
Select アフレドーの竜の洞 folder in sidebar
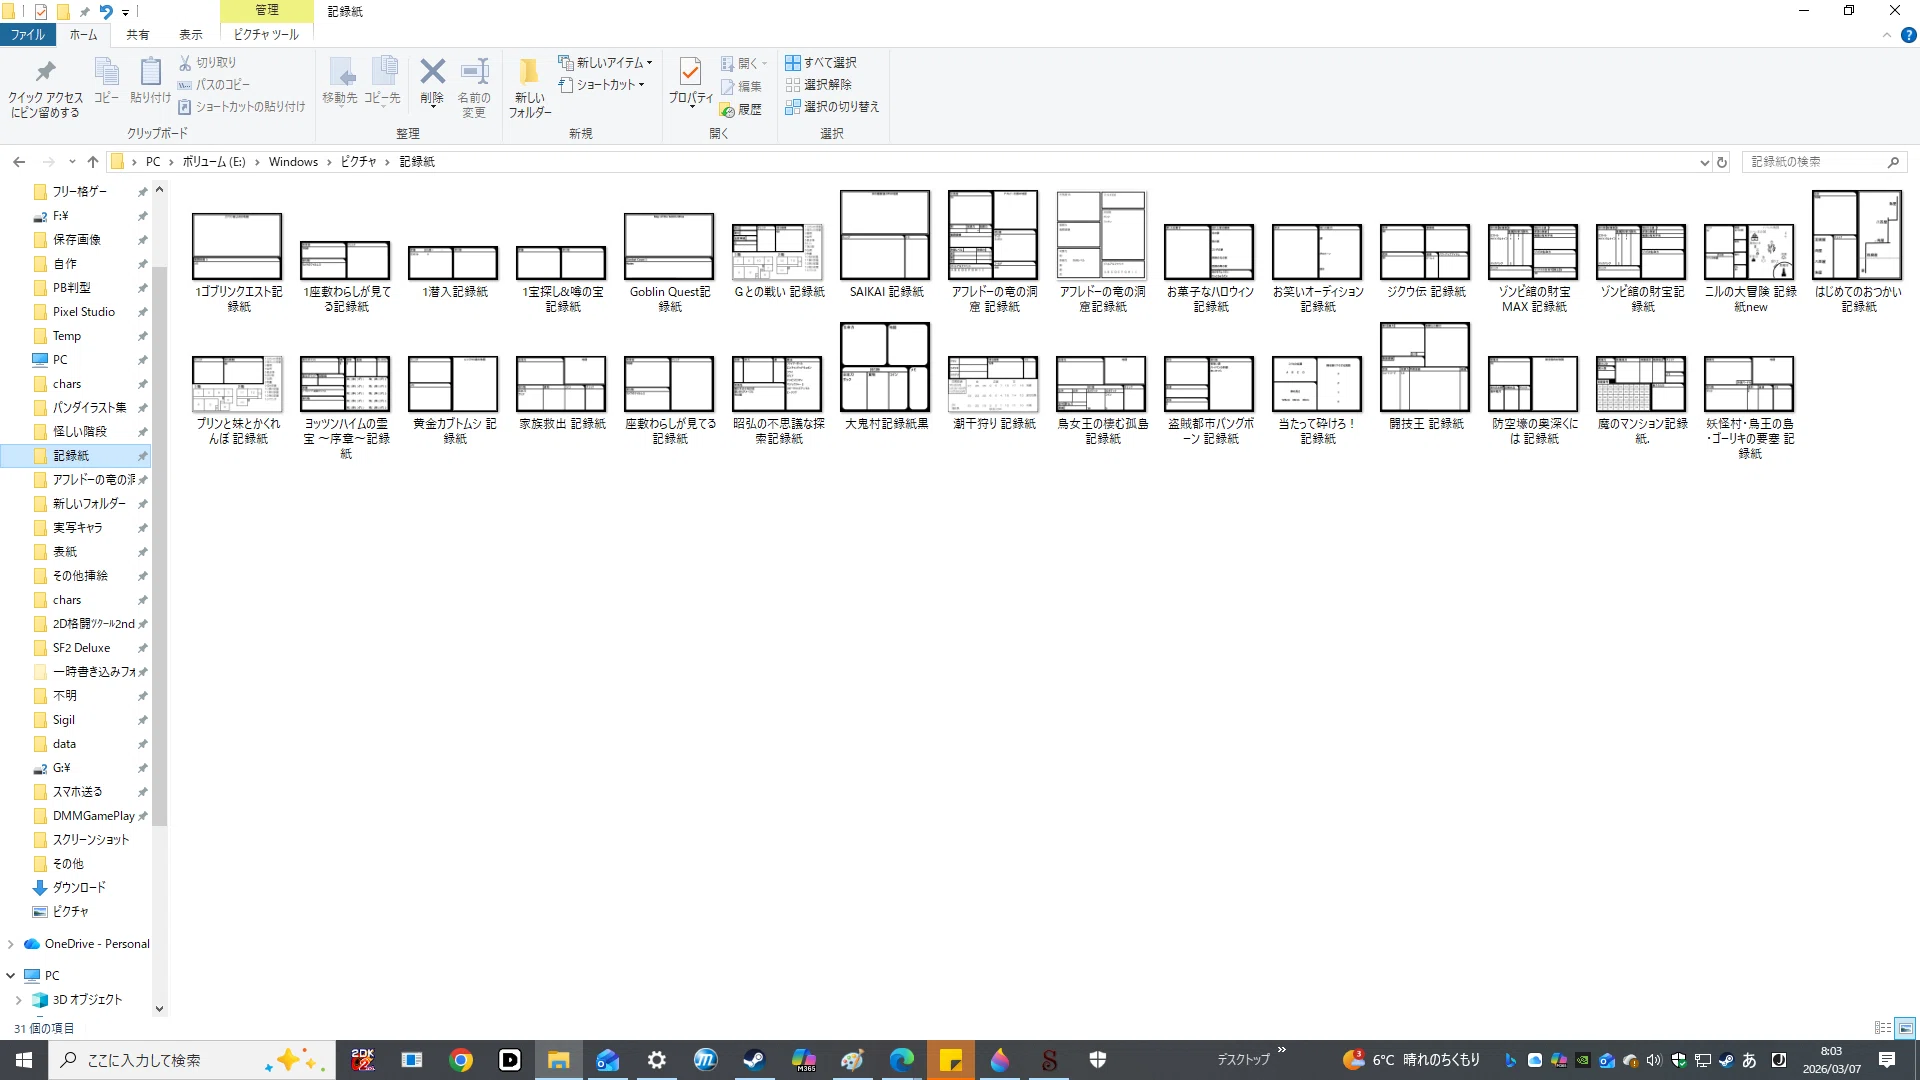pos(93,480)
